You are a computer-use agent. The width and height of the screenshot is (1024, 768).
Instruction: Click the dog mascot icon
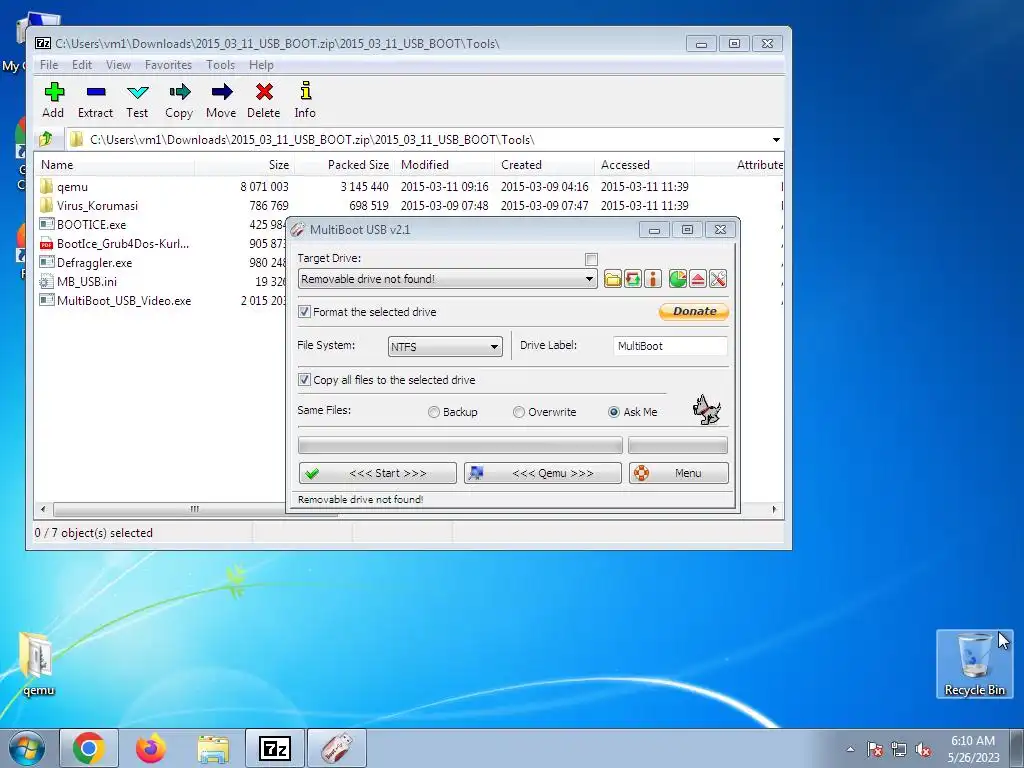pos(707,409)
